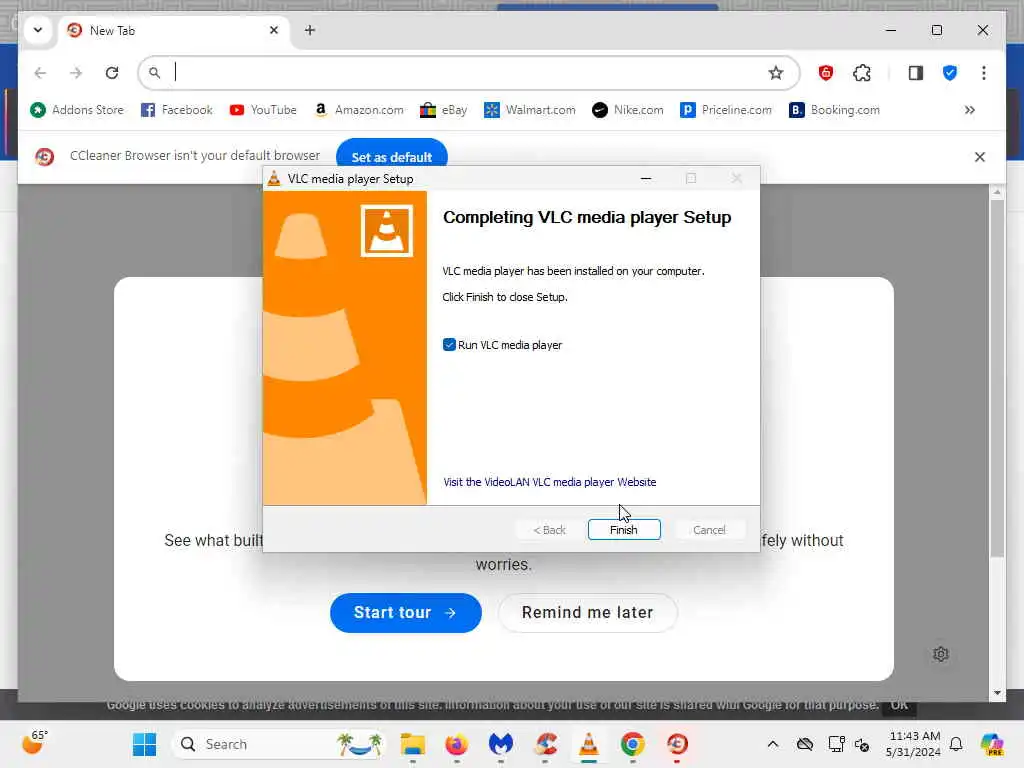Open new tab customize gear icon
This screenshot has width=1024, height=768.
point(940,654)
